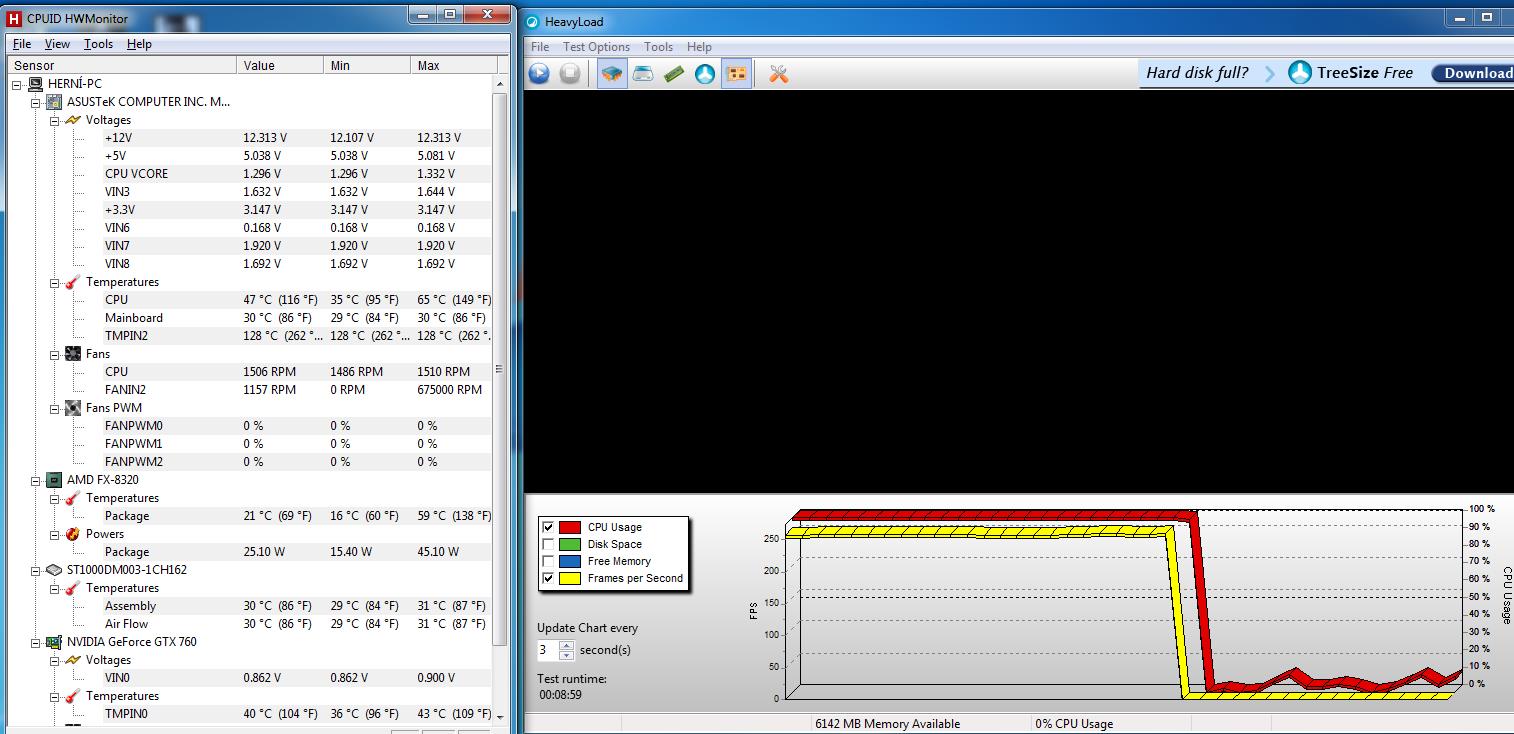Click the TreeSize toolbar icon in HeavyLoad
Image resolution: width=1514 pixels, height=734 pixels.
[x=705, y=73]
